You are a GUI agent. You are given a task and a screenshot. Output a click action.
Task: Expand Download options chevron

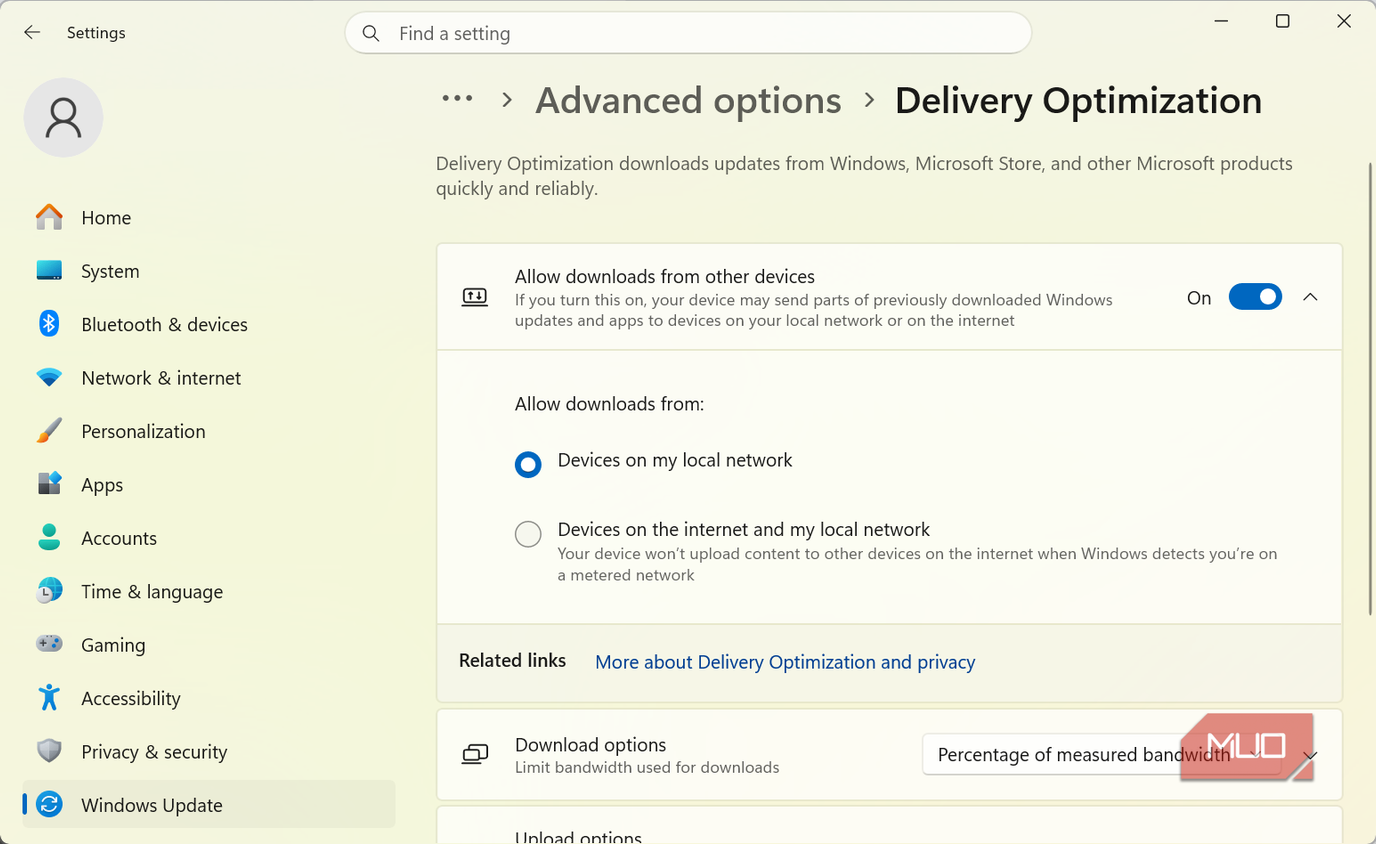(x=1310, y=755)
